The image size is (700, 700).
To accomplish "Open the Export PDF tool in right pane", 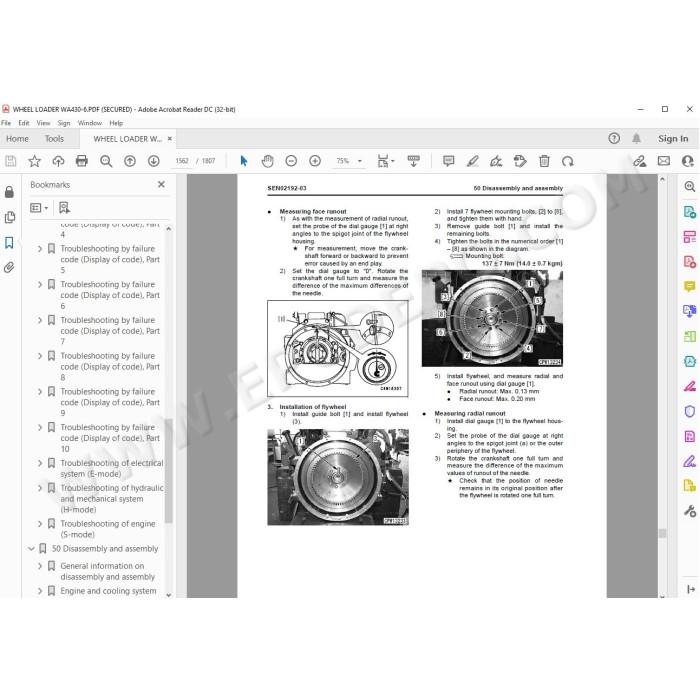I will 690,212.
